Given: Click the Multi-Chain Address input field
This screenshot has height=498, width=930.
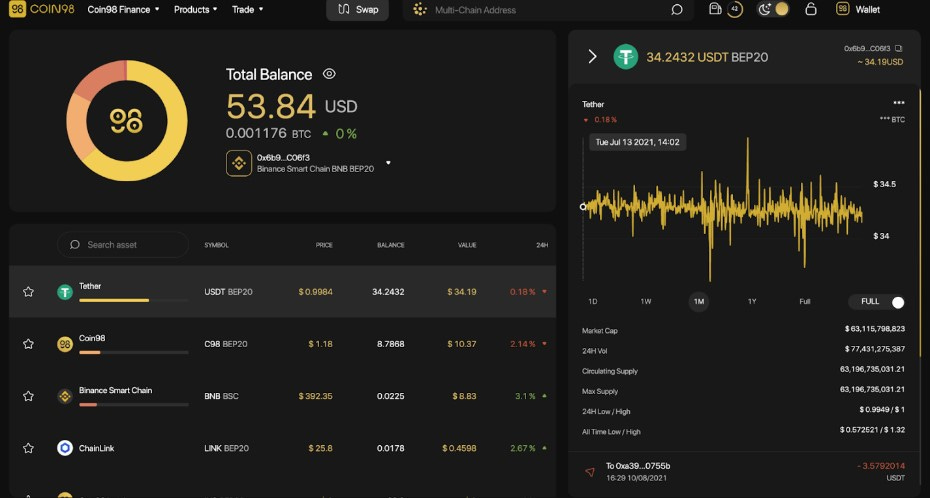Looking at the screenshot, I should click(549, 10).
